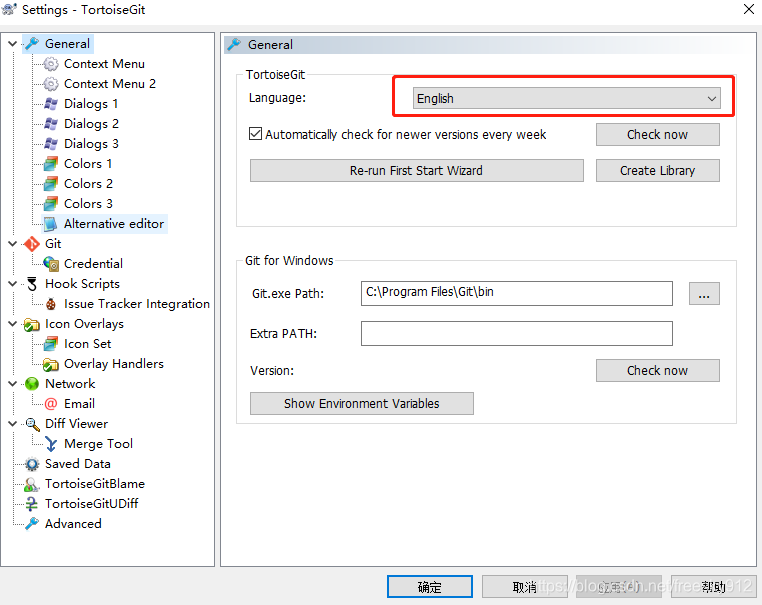Click the Email @ icon
This screenshot has height=605, width=762.
pyautogui.click(x=51, y=403)
